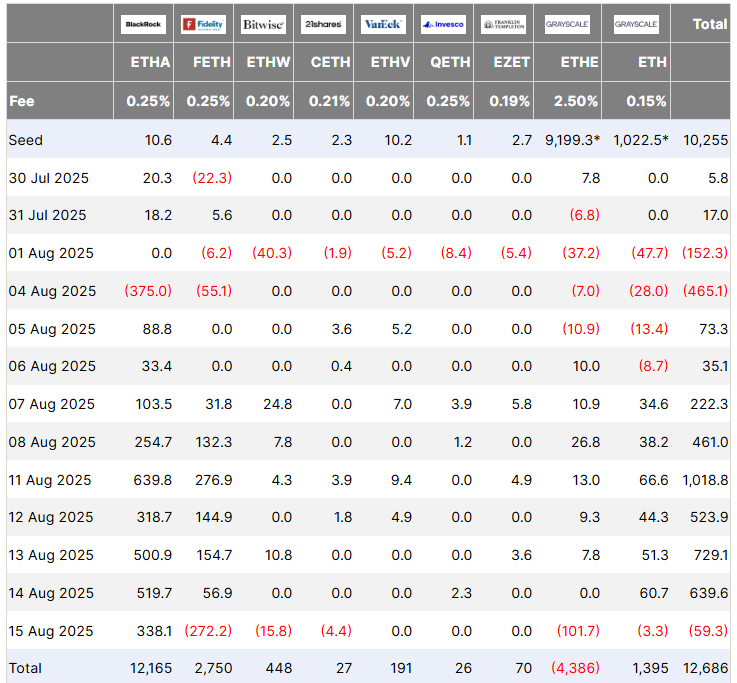Click the Invesco logo

click(x=442, y=24)
